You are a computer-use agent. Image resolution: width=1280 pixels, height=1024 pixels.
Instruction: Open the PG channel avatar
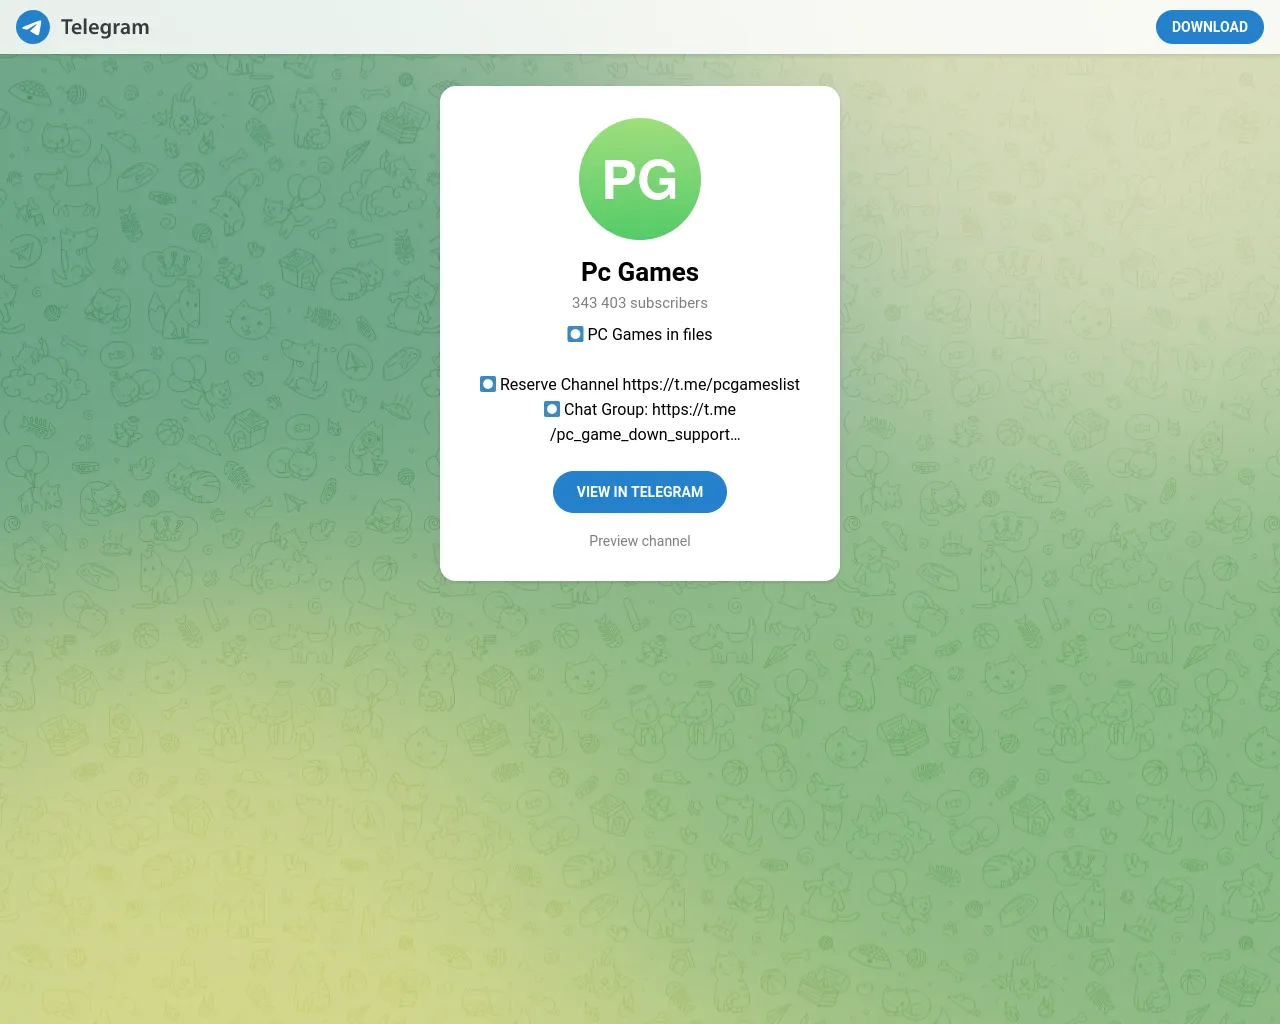click(x=640, y=179)
